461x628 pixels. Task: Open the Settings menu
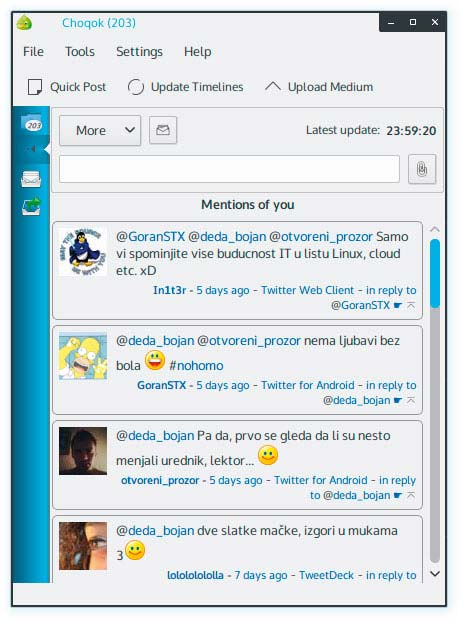pos(139,52)
